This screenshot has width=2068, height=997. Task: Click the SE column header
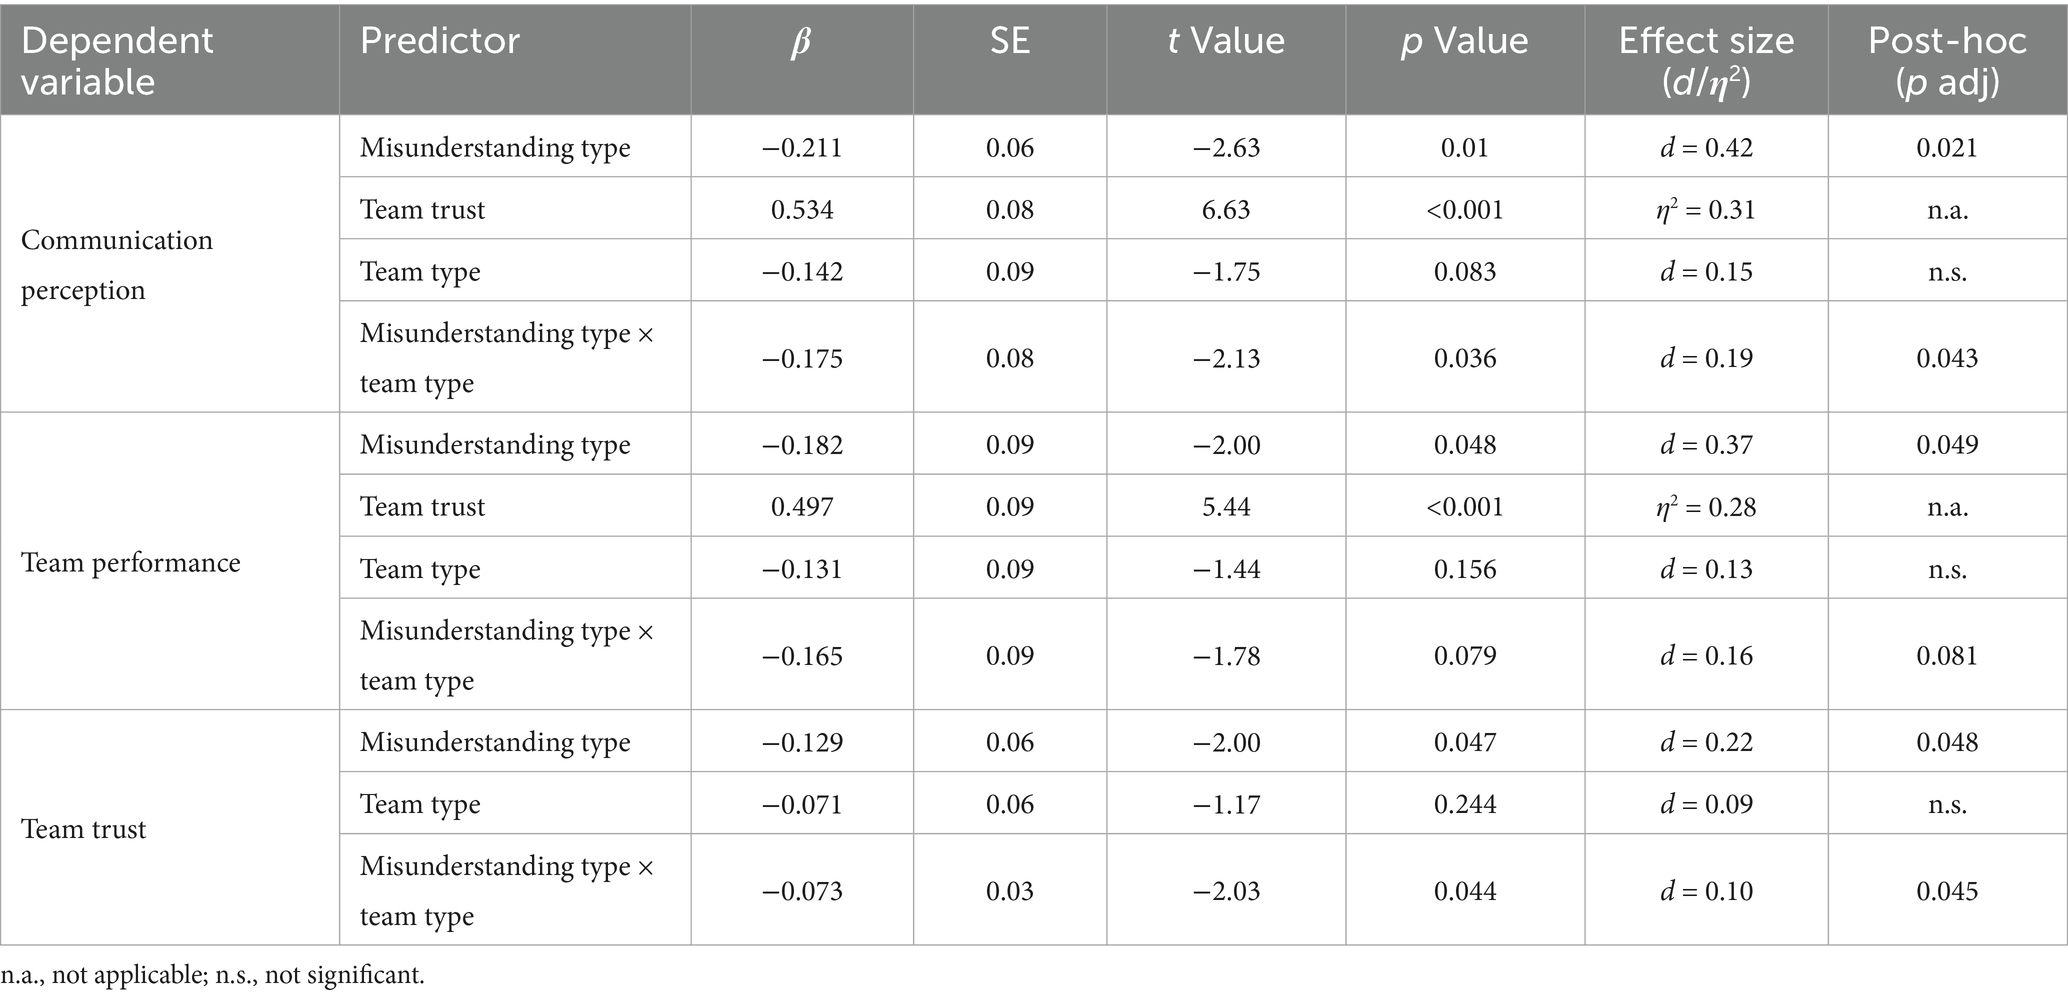pyautogui.click(x=1009, y=41)
